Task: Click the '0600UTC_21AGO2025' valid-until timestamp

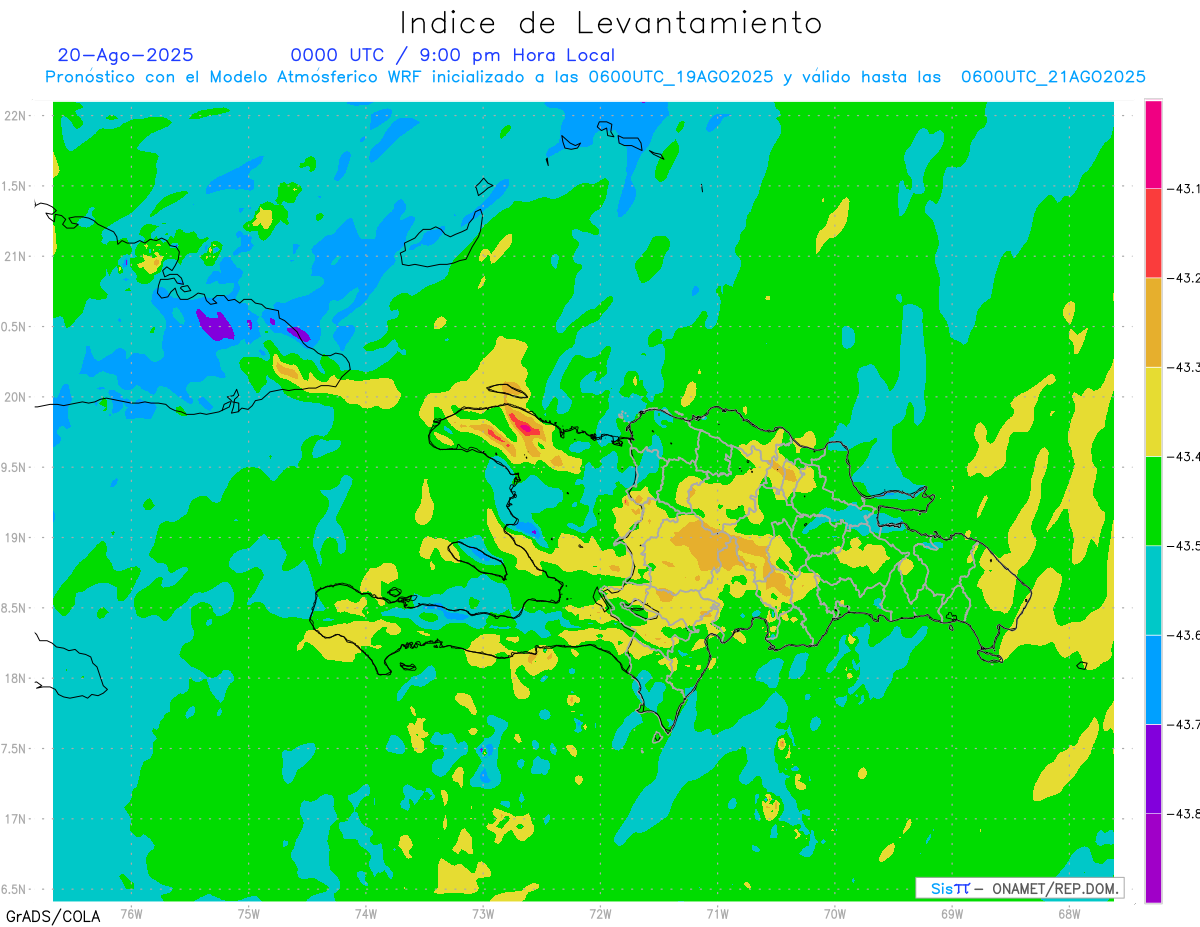Action: (1053, 77)
